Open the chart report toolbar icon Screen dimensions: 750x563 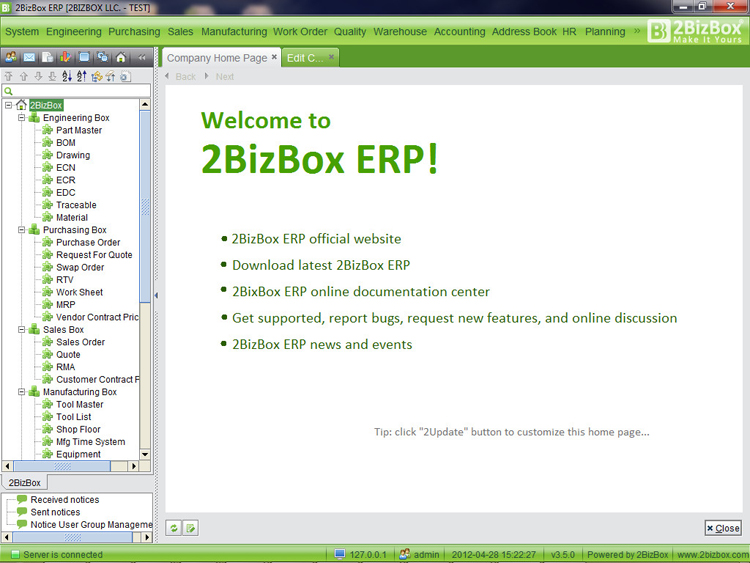pos(66,57)
